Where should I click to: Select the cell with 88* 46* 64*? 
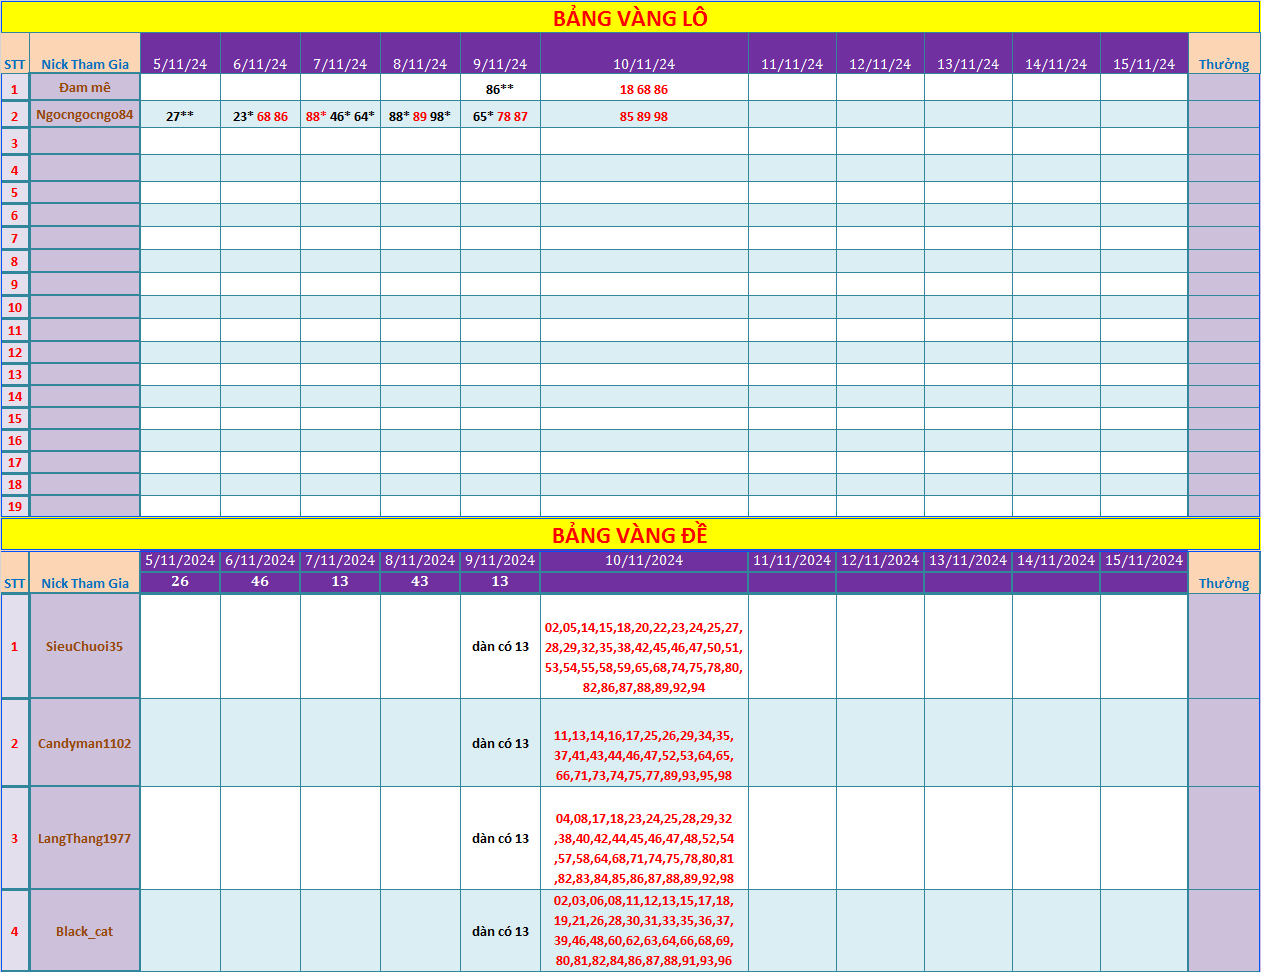[x=340, y=116]
